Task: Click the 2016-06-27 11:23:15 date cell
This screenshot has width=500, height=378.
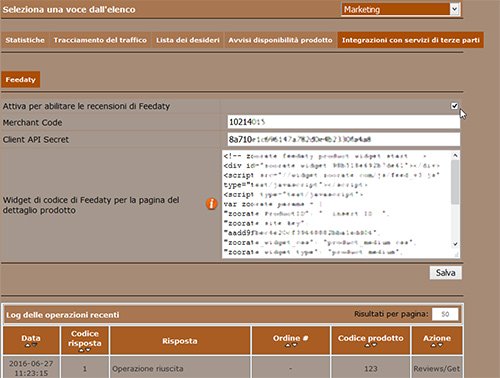Action: click(x=31, y=368)
